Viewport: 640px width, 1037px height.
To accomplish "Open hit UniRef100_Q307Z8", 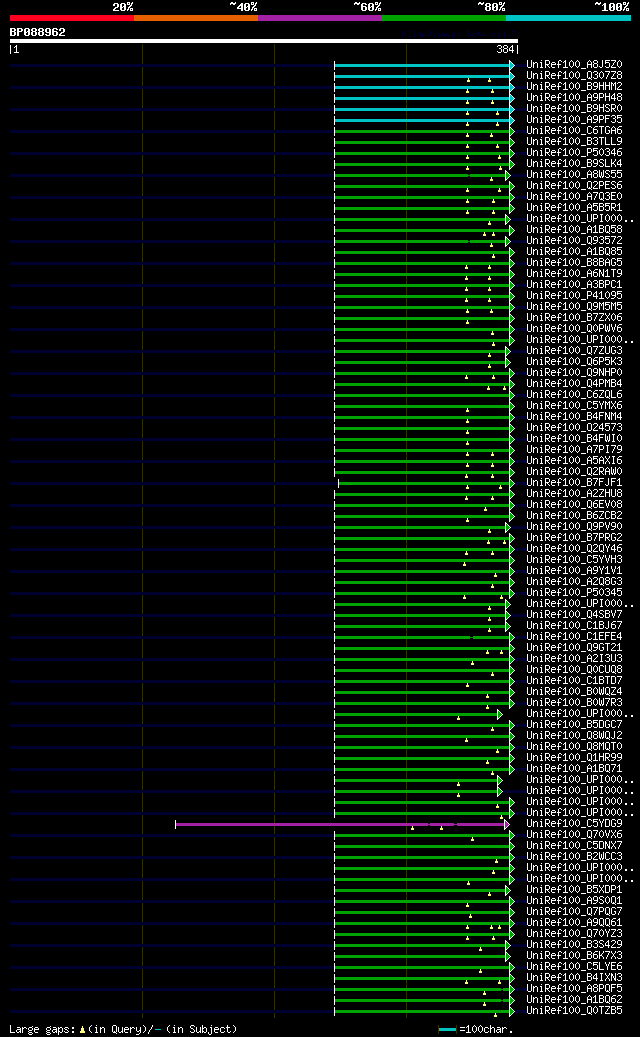I will coord(574,76).
